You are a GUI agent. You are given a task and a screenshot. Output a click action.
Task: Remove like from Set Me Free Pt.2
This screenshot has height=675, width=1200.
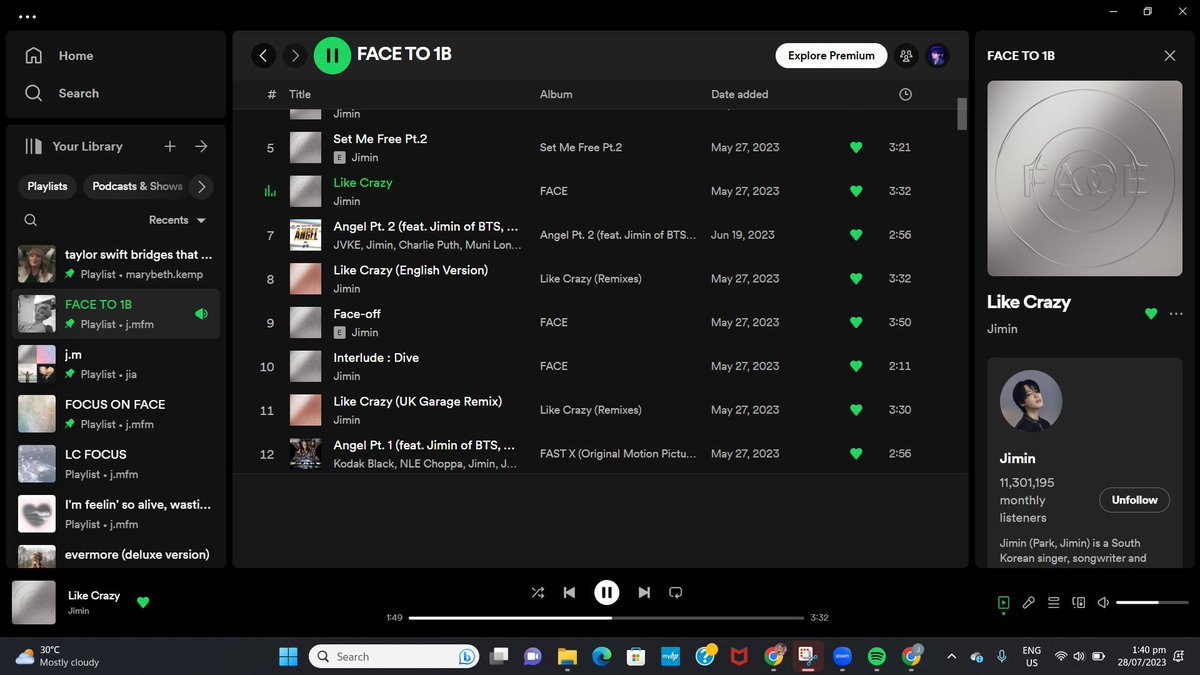pyautogui.click(x=856, y=147)
